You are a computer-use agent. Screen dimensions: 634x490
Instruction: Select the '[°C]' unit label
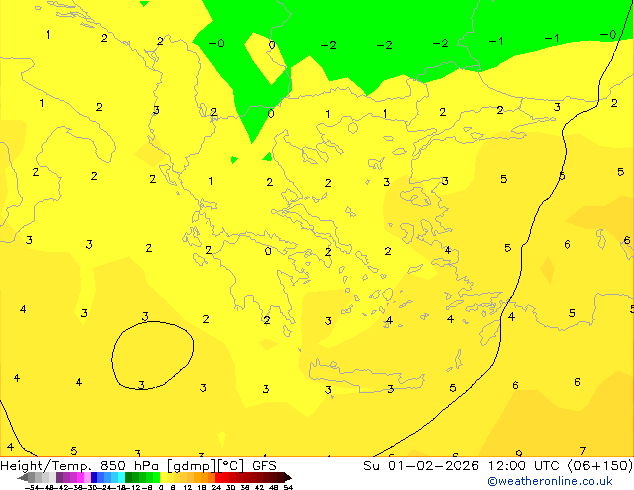pyautogui.click(x=231, y=466)
